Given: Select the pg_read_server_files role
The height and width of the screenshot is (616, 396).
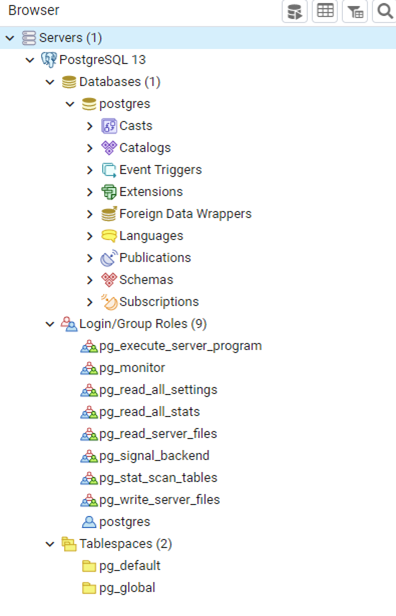Looking at the screenshot, I should (x=158, y=434).
